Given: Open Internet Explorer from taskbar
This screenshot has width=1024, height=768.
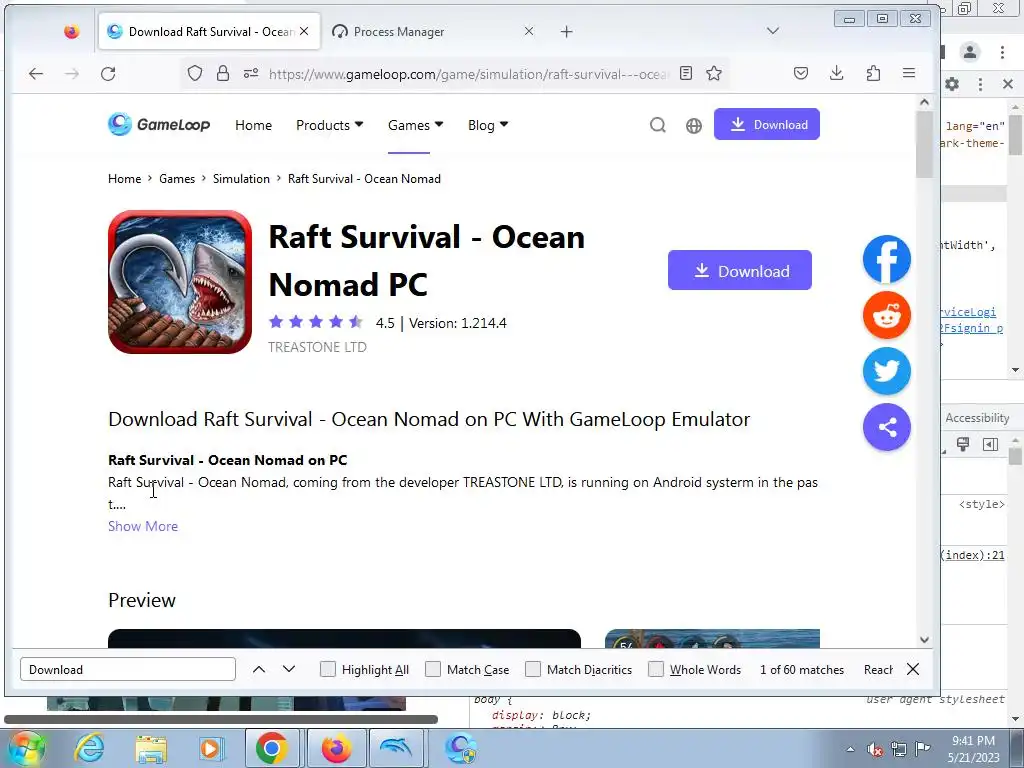Looking at the screenshot, I should (89, 748).
